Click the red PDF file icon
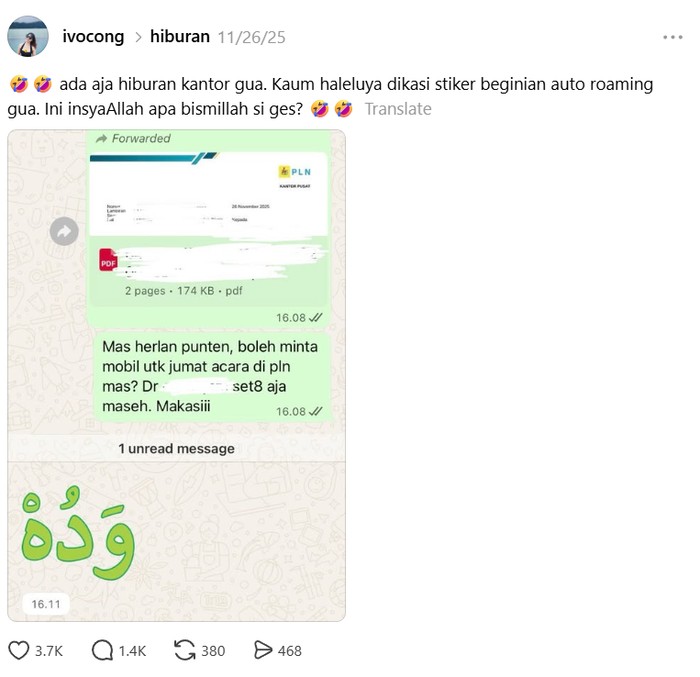The image size is (700, 677). (108, 260)
